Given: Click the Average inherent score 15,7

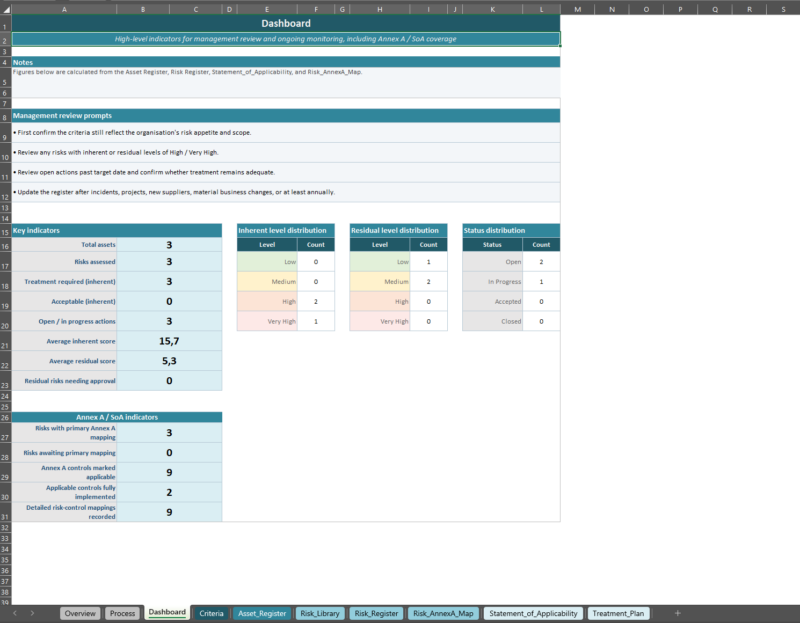Looking at the screenshot, I should coord(169,341).
